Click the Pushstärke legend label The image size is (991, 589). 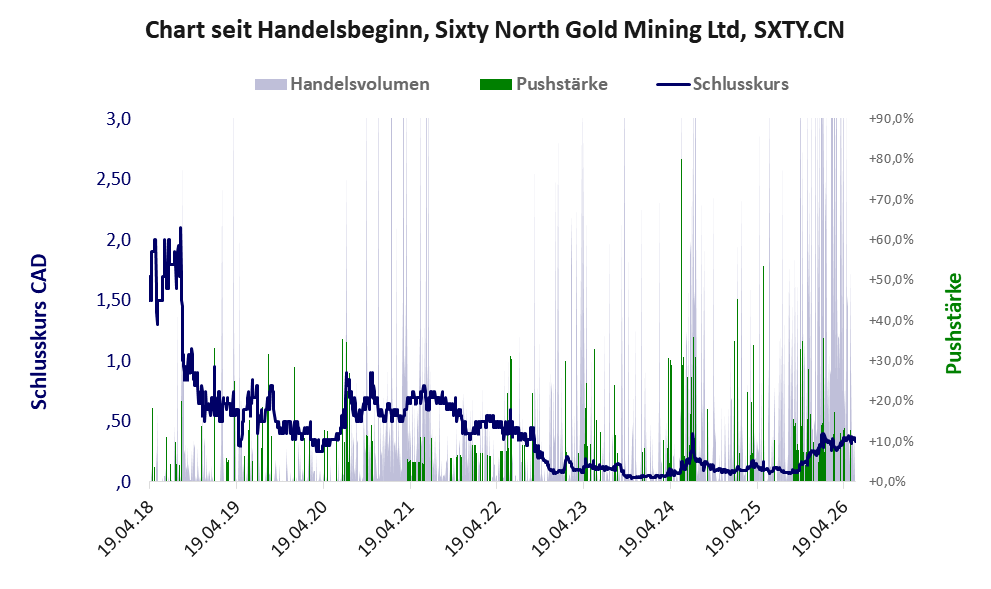(562, 84)
